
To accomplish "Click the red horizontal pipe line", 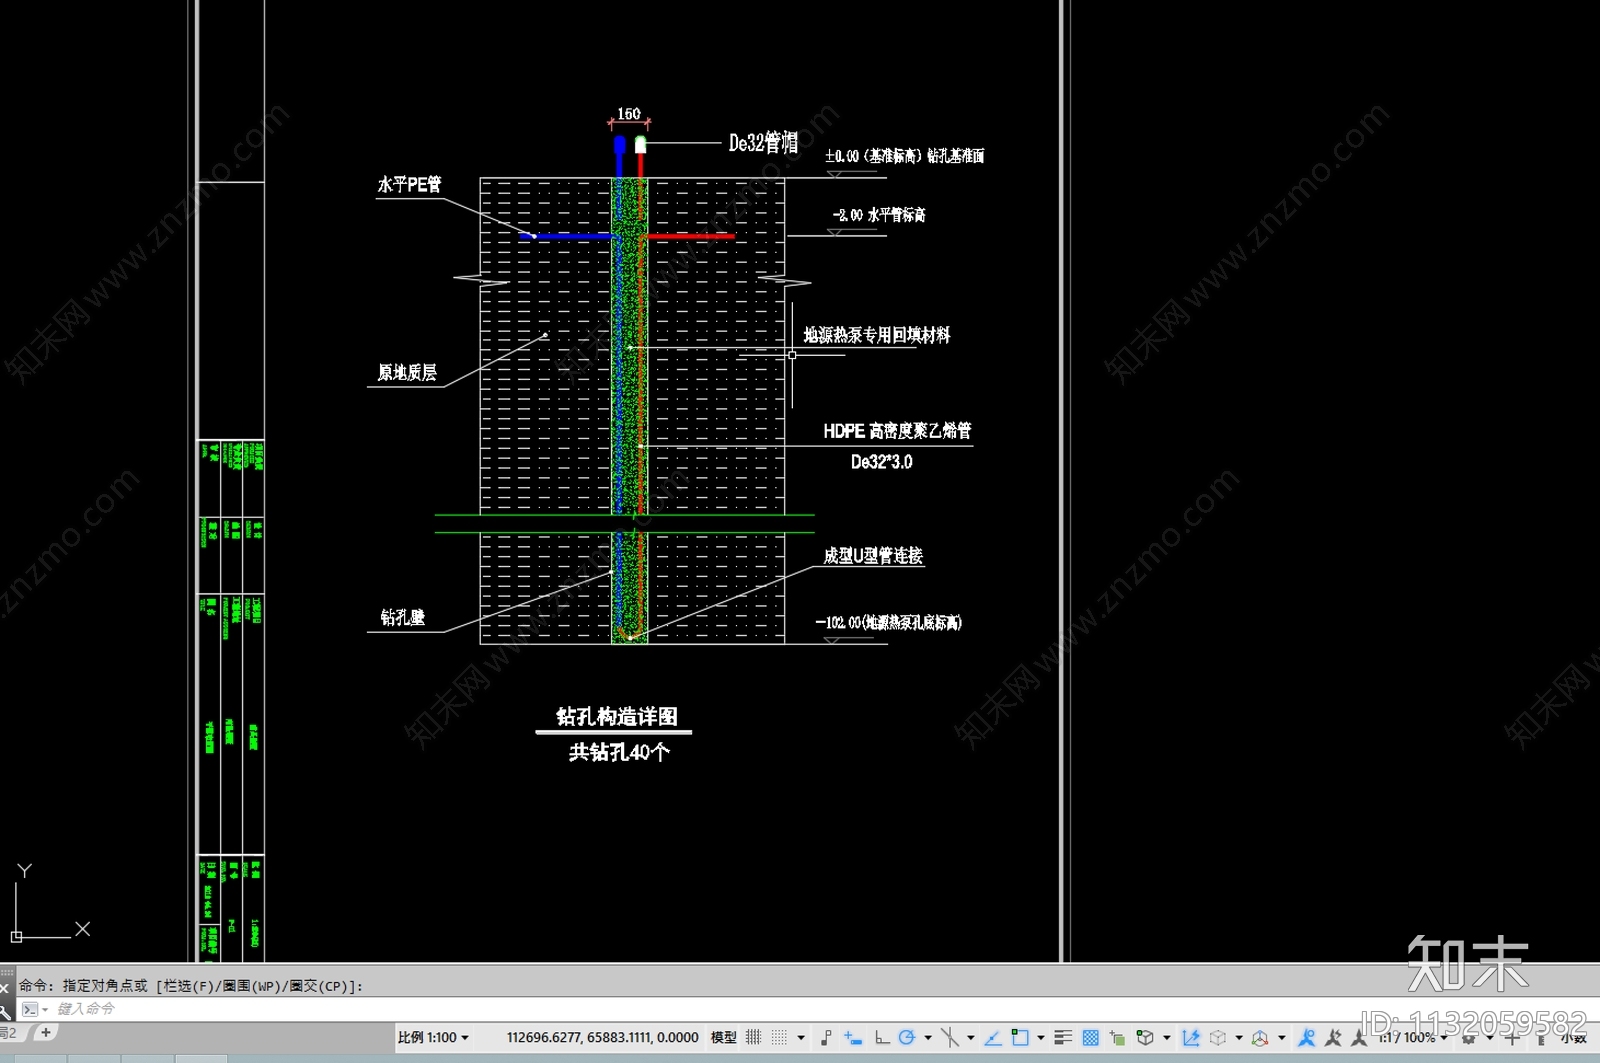I will coord(689,236).
